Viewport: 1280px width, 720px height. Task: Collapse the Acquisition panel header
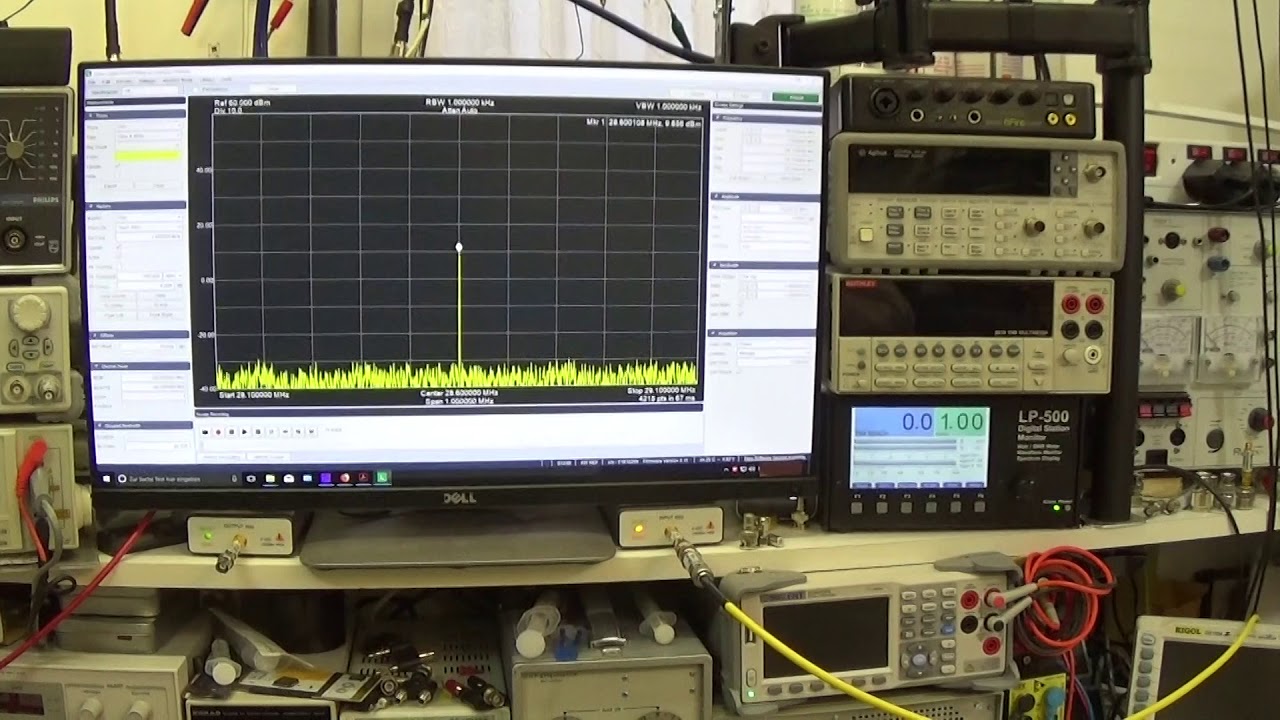(x=762, y=333)
